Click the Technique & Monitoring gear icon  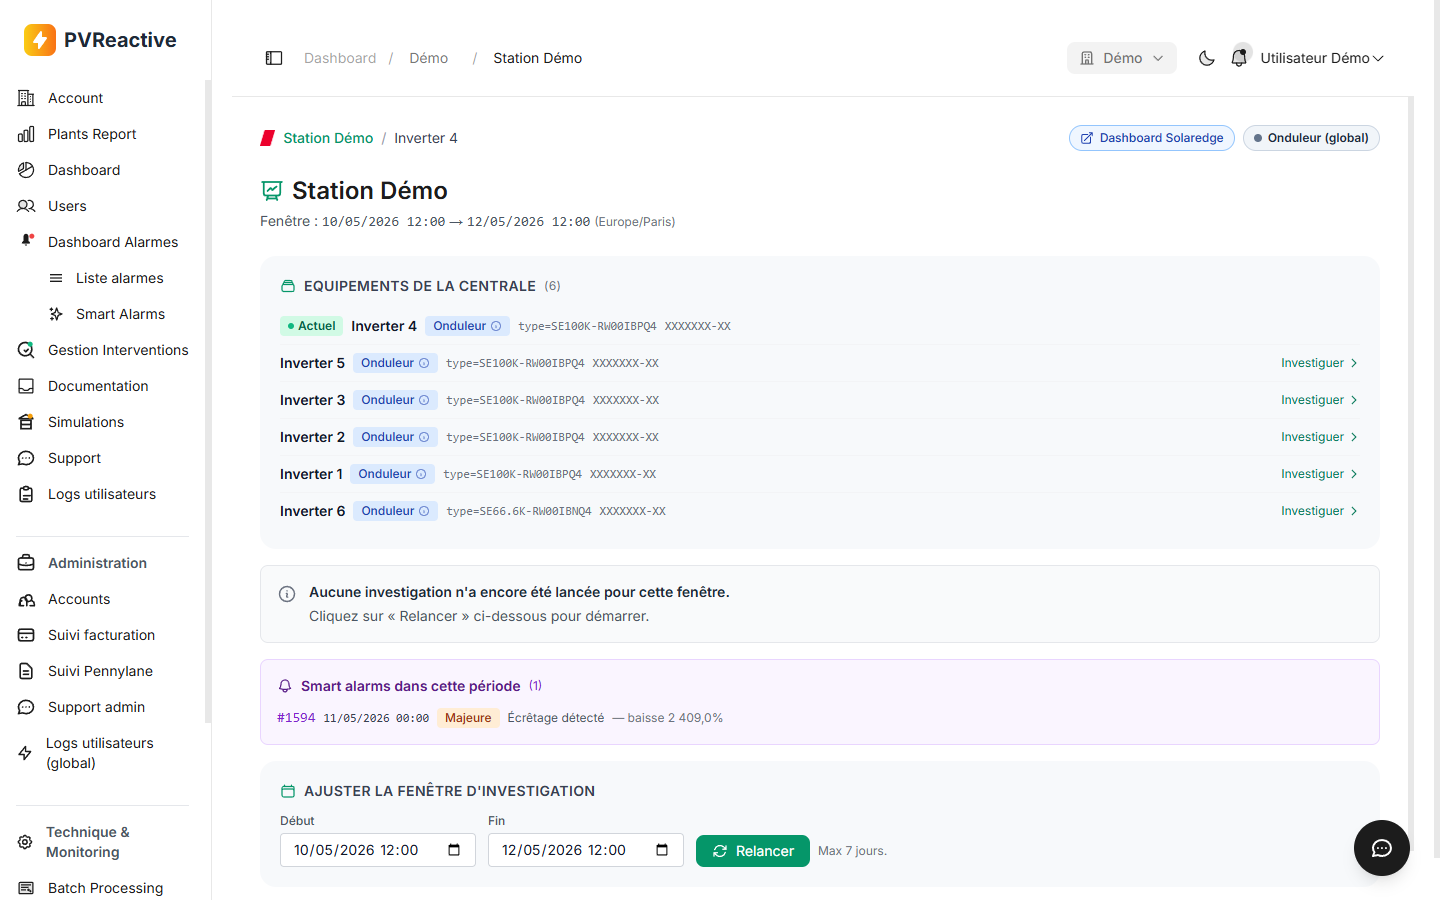[25, 842]
